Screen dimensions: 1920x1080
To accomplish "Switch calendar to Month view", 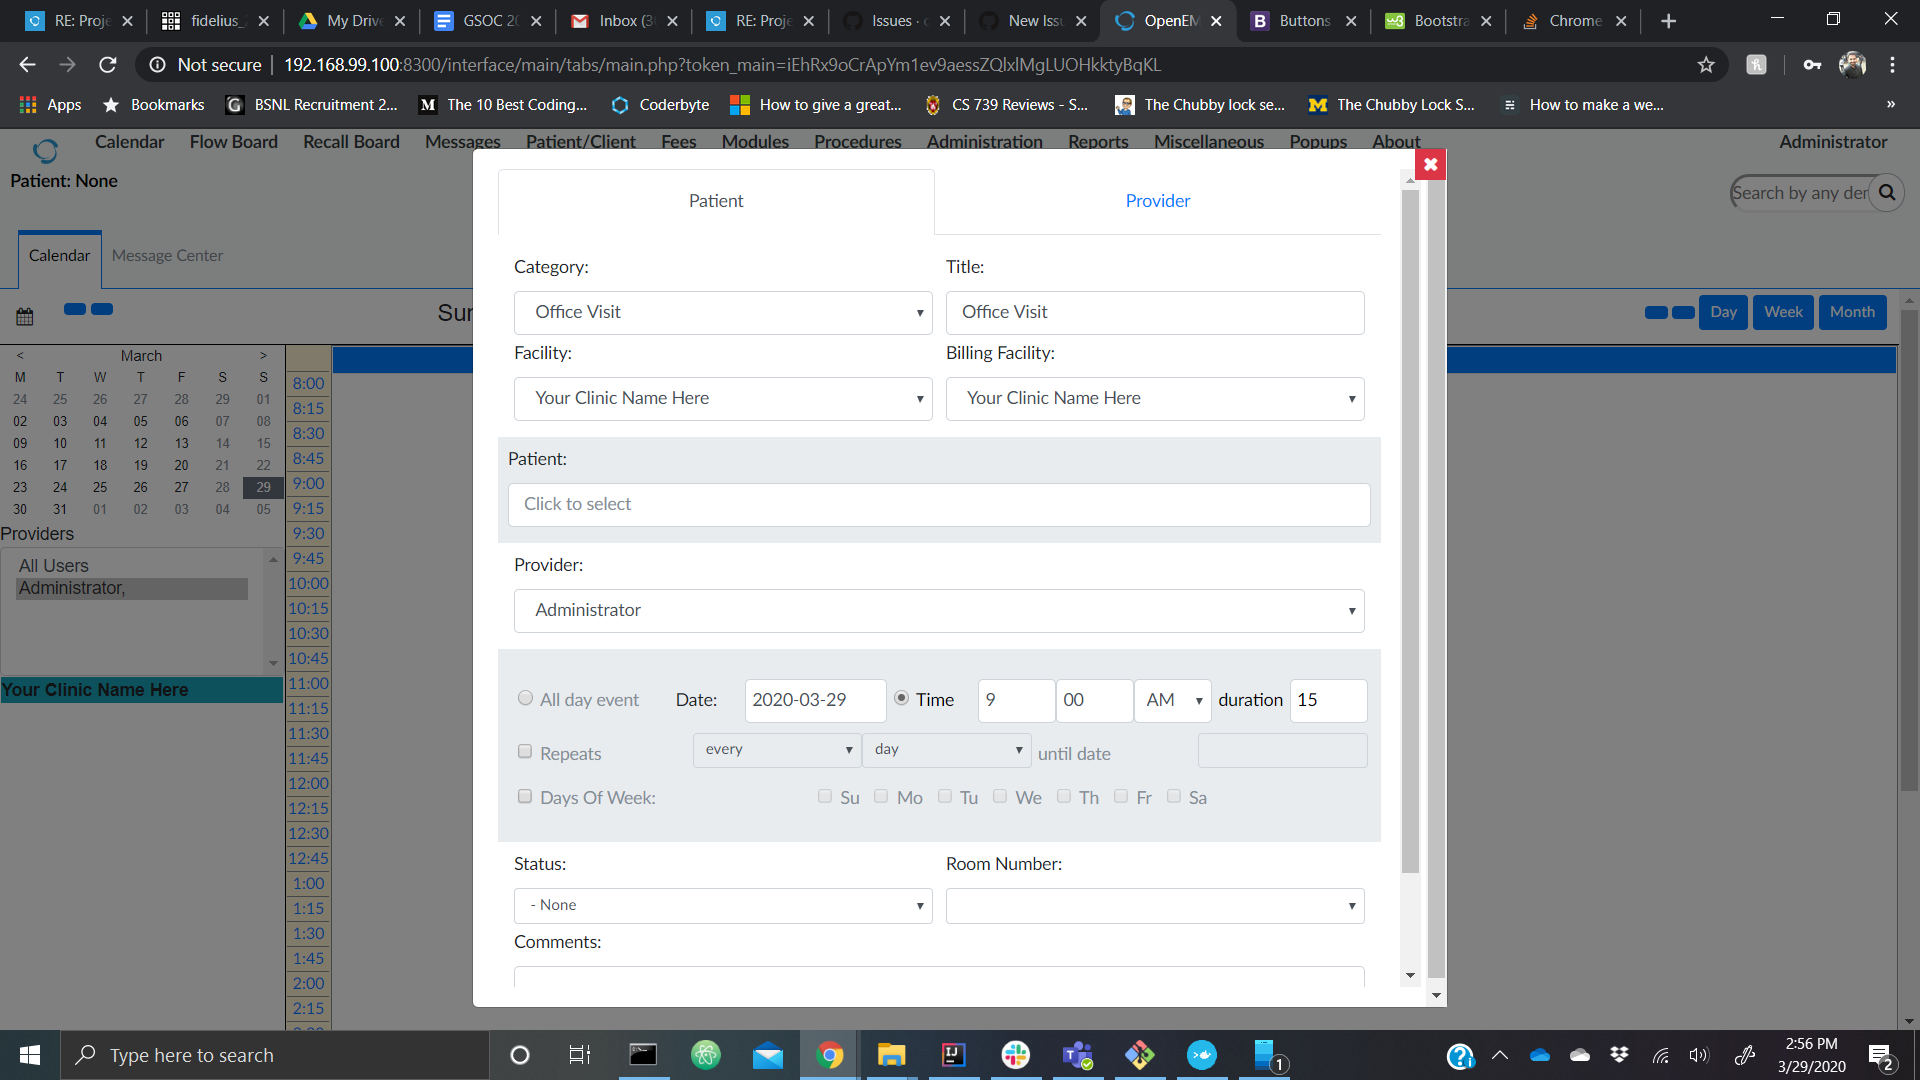I will pos(1851,312).
